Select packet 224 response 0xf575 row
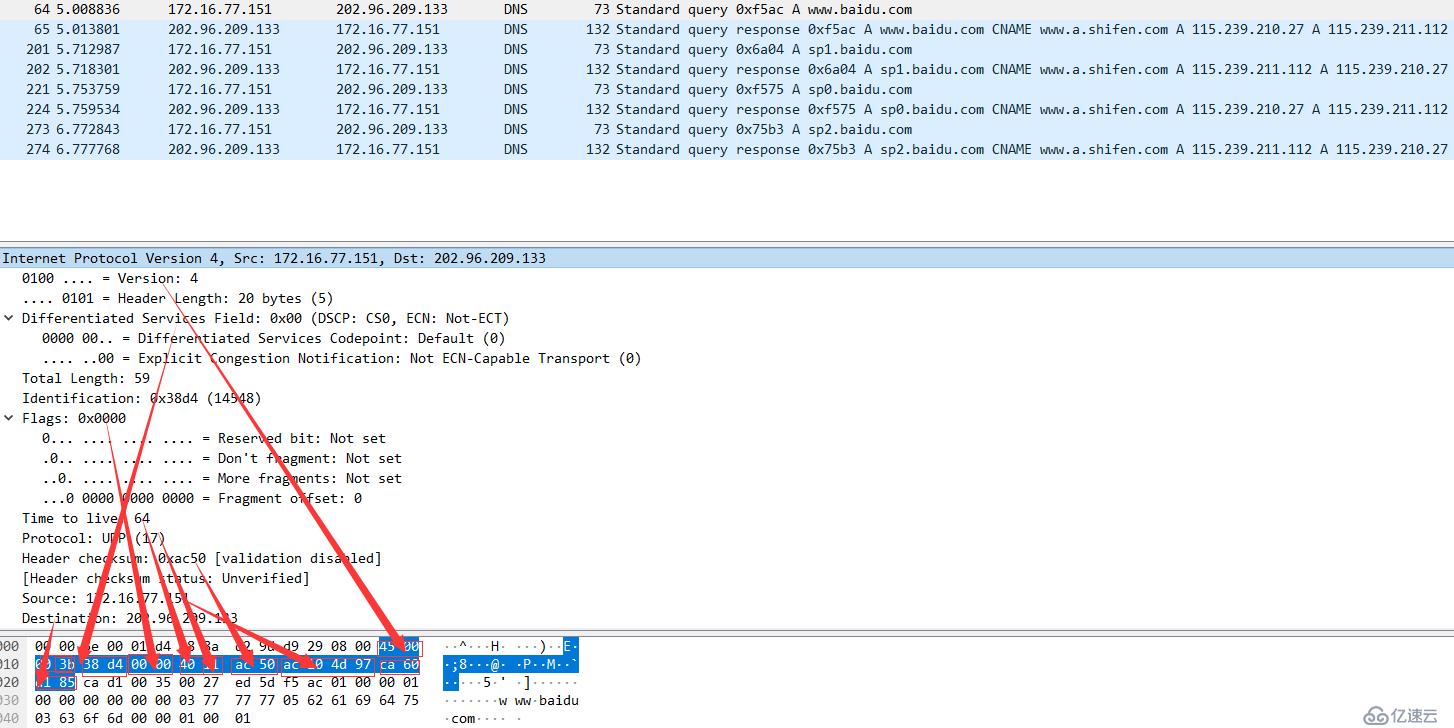 point(727,109)
